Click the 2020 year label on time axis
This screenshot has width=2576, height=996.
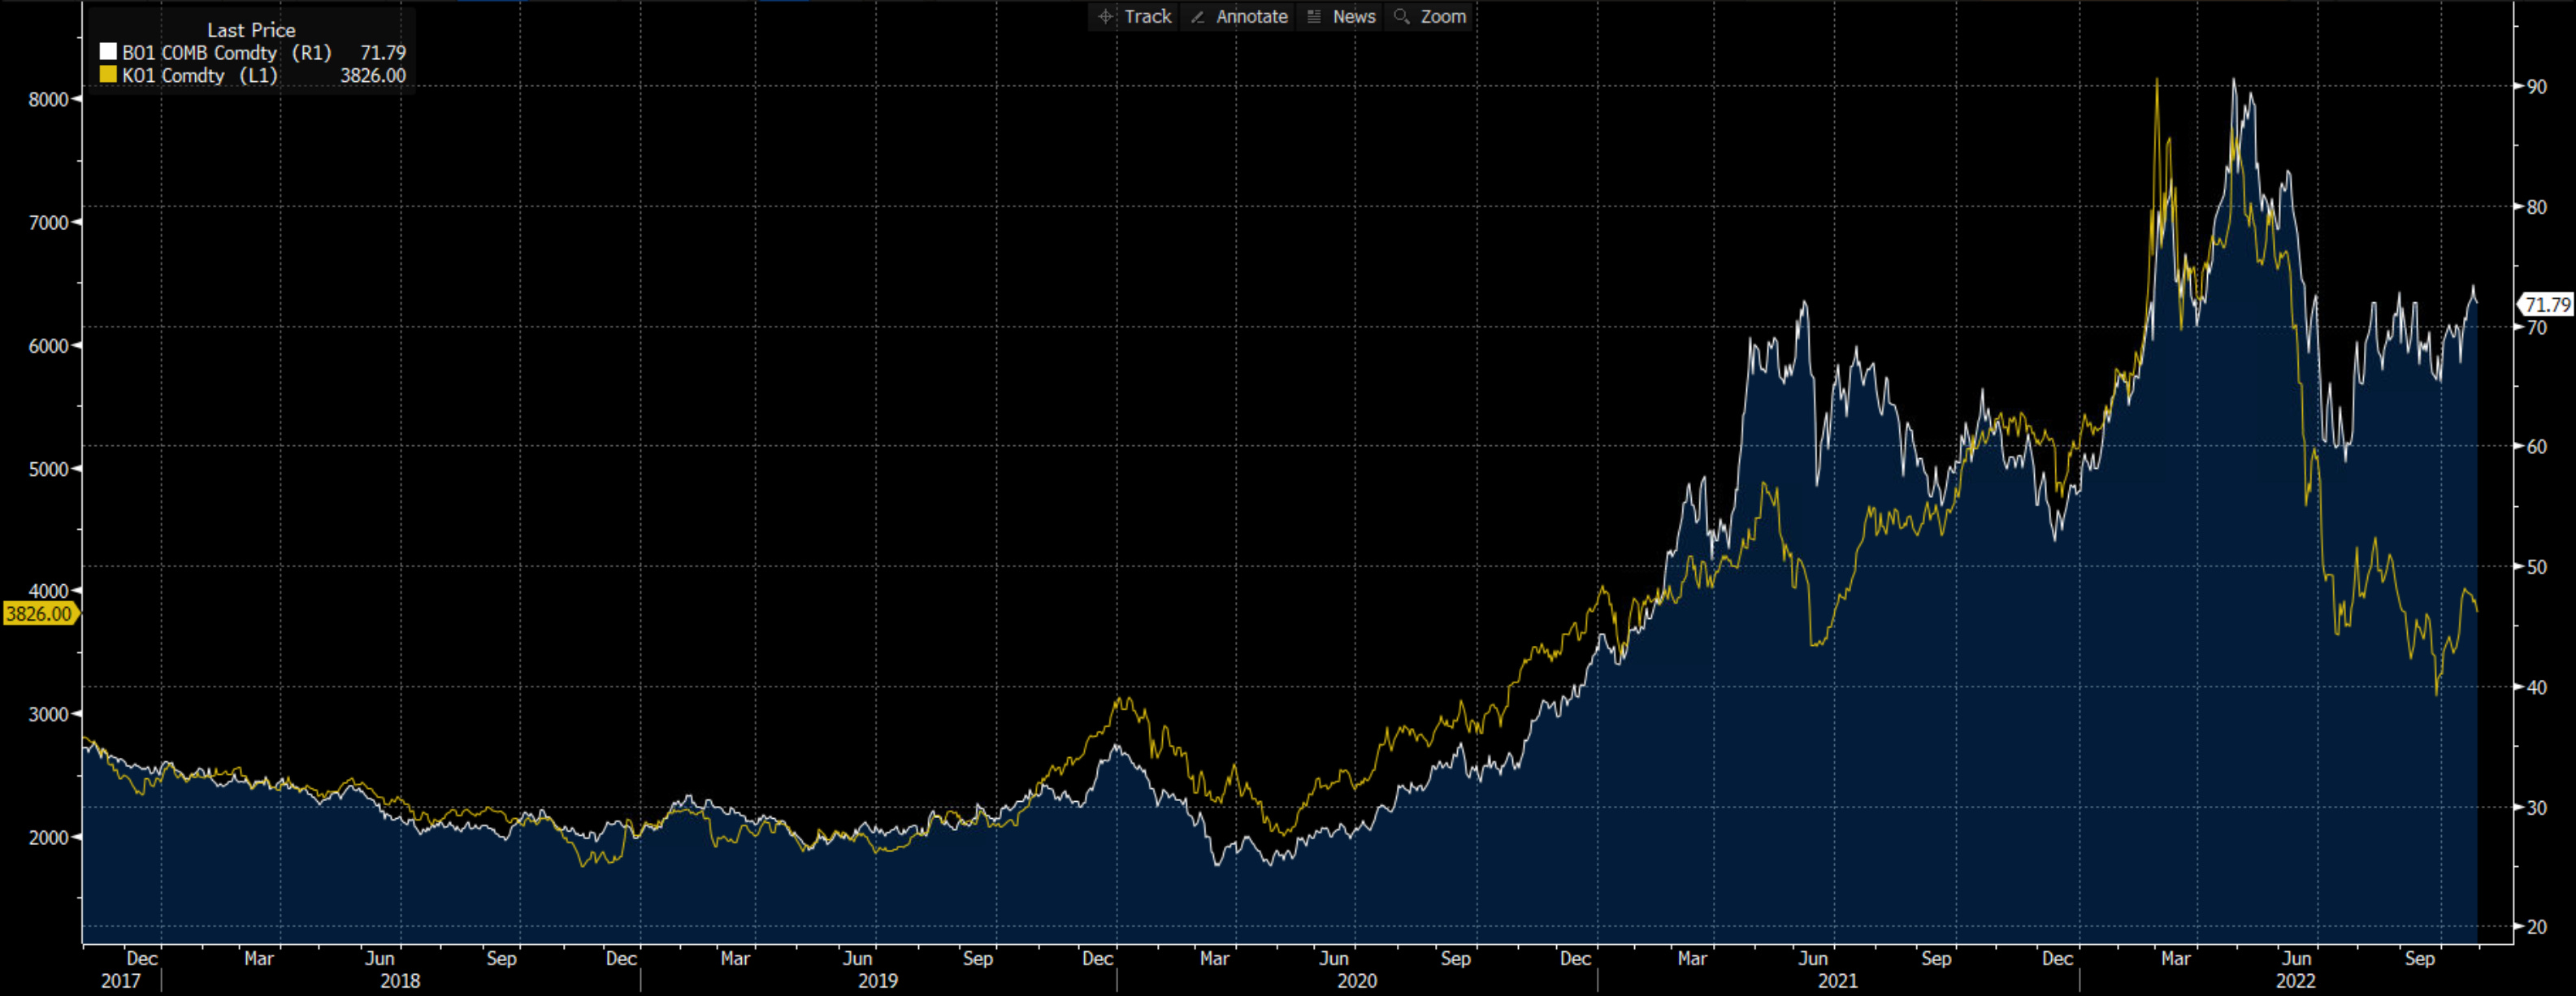coord(1356,980)
